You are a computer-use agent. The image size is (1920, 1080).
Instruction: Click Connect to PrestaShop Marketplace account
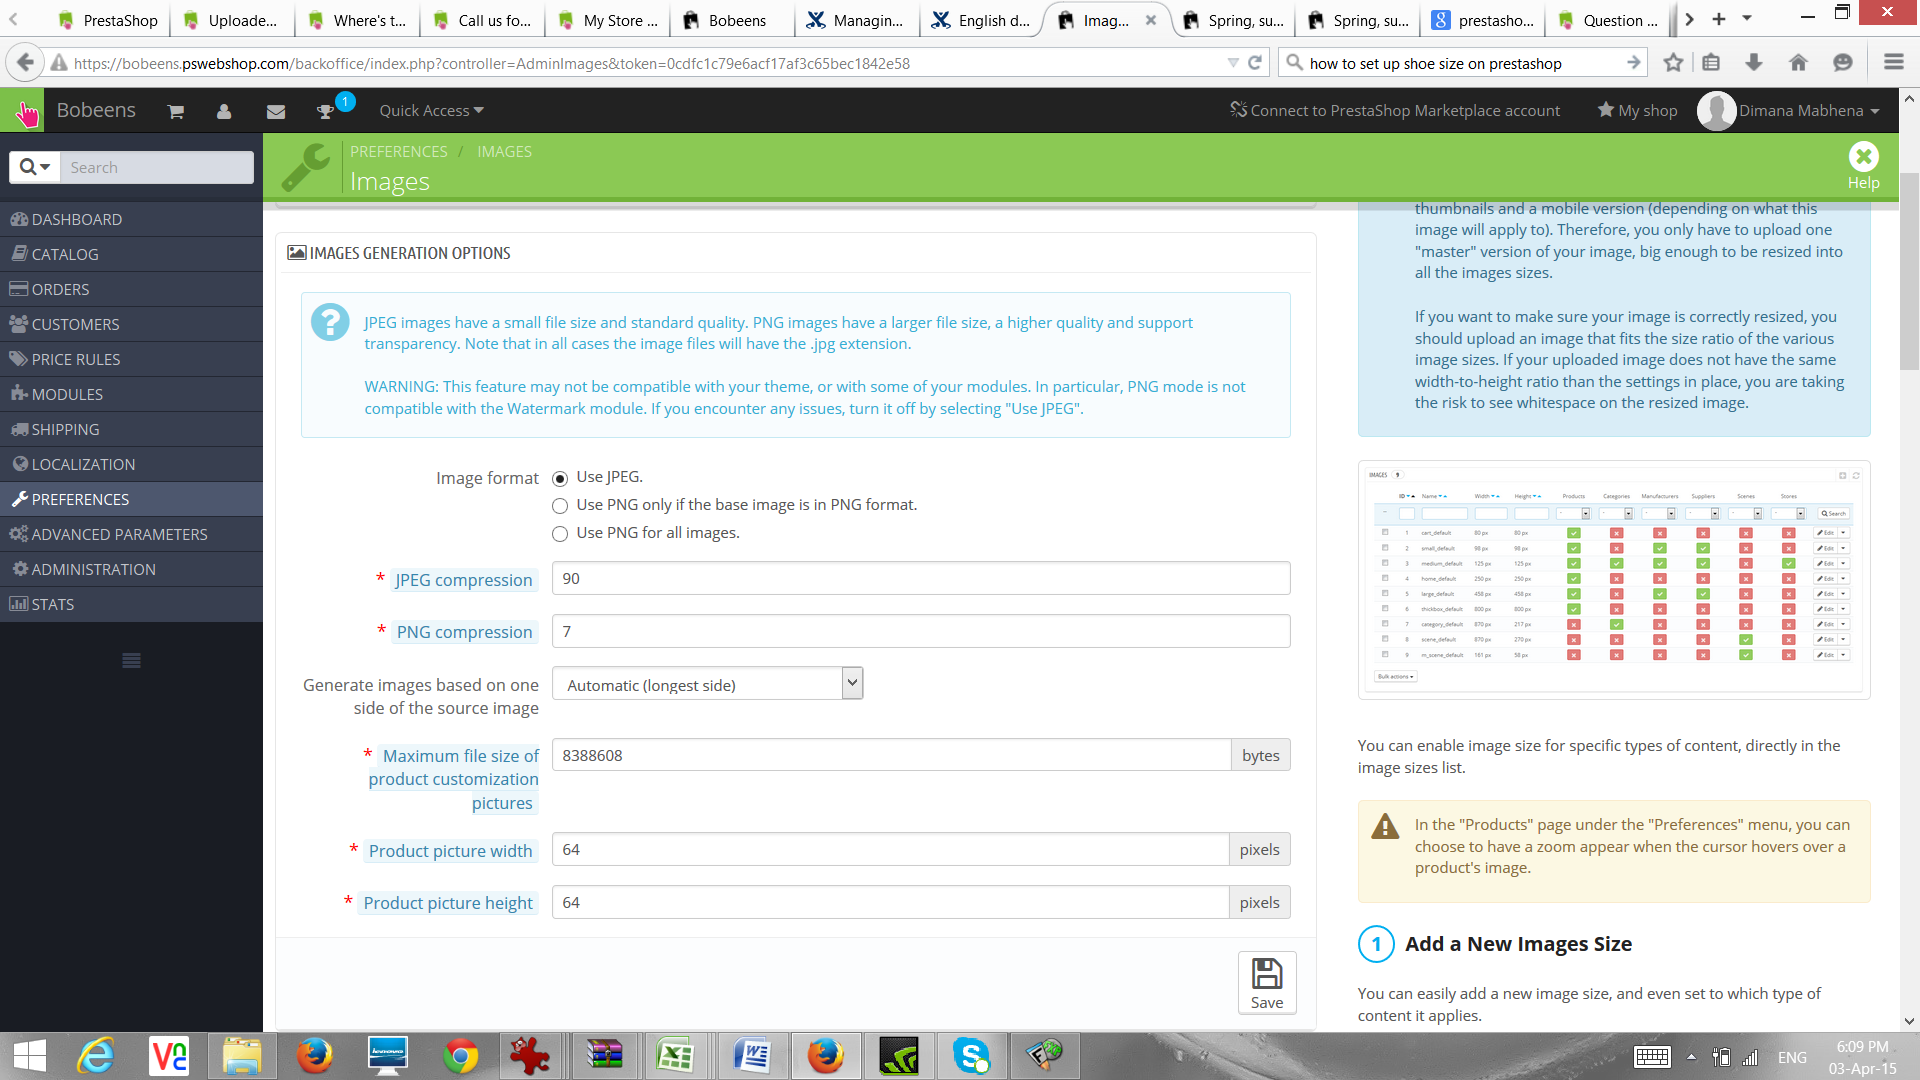(1395, 111)
